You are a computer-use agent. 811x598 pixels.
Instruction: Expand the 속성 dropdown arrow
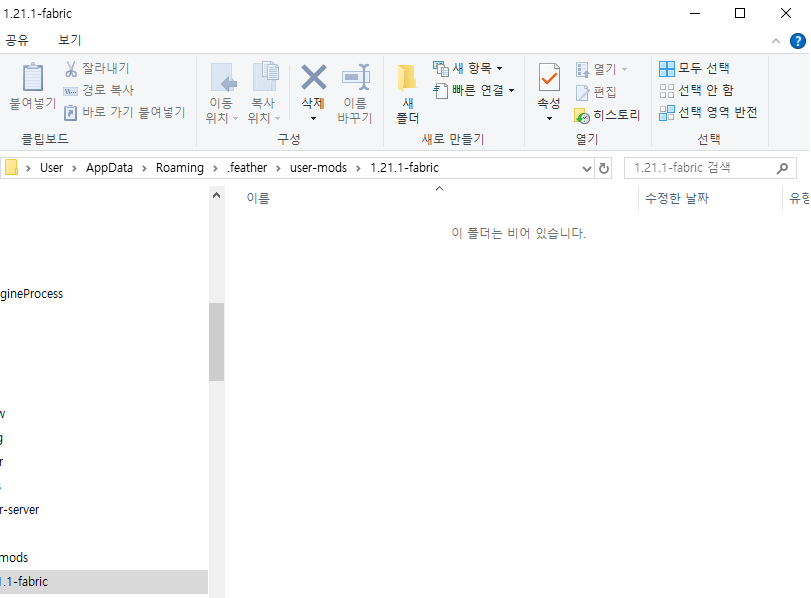click(549, 118)
